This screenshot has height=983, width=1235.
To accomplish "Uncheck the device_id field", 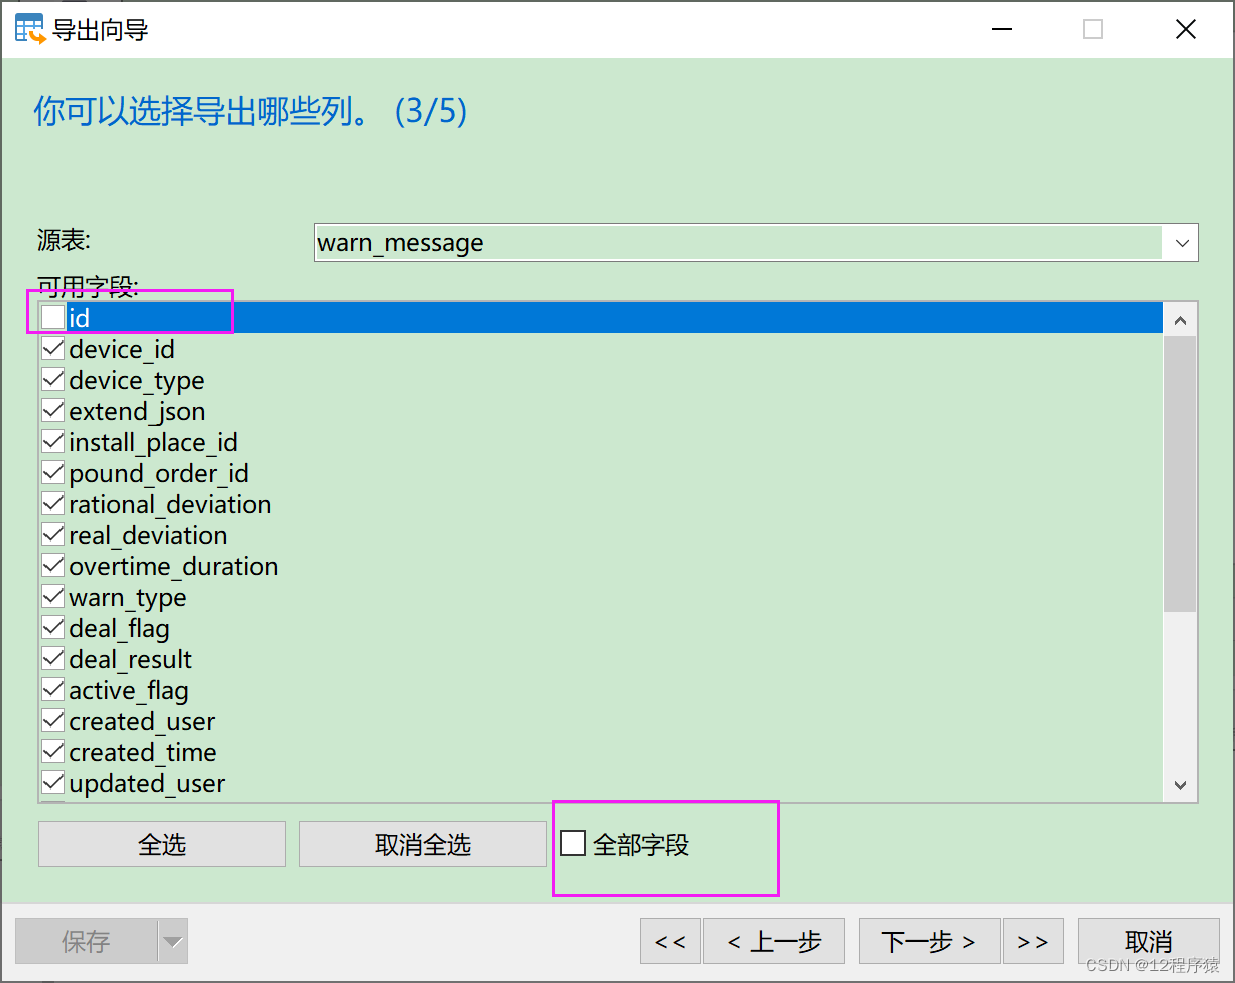I will coord(53,348).
